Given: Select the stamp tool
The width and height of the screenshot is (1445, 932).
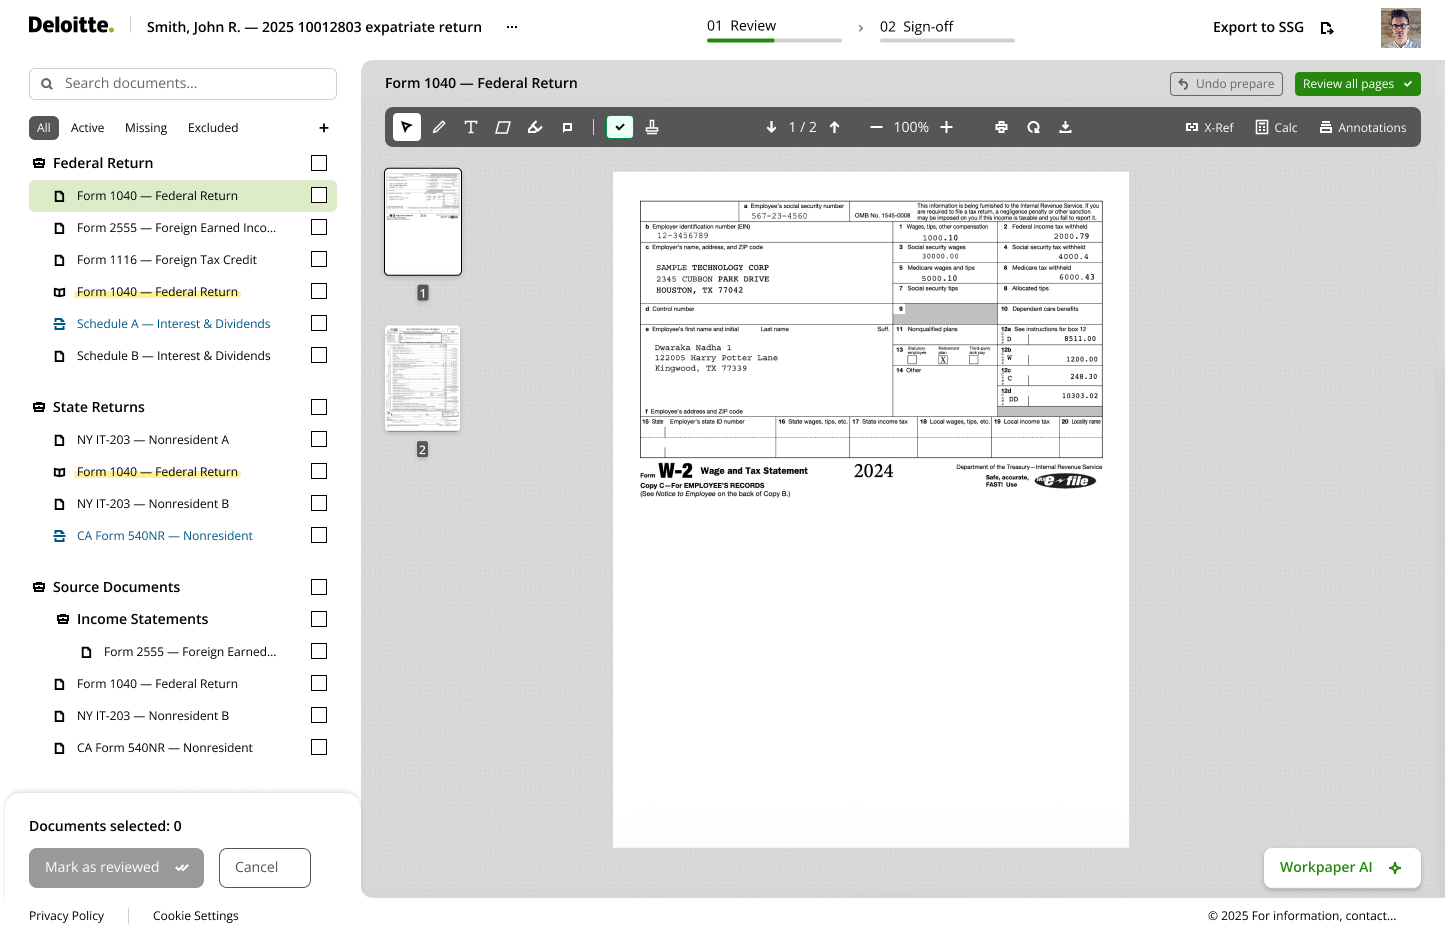Looking at the screenshot, I should point(652,127).
